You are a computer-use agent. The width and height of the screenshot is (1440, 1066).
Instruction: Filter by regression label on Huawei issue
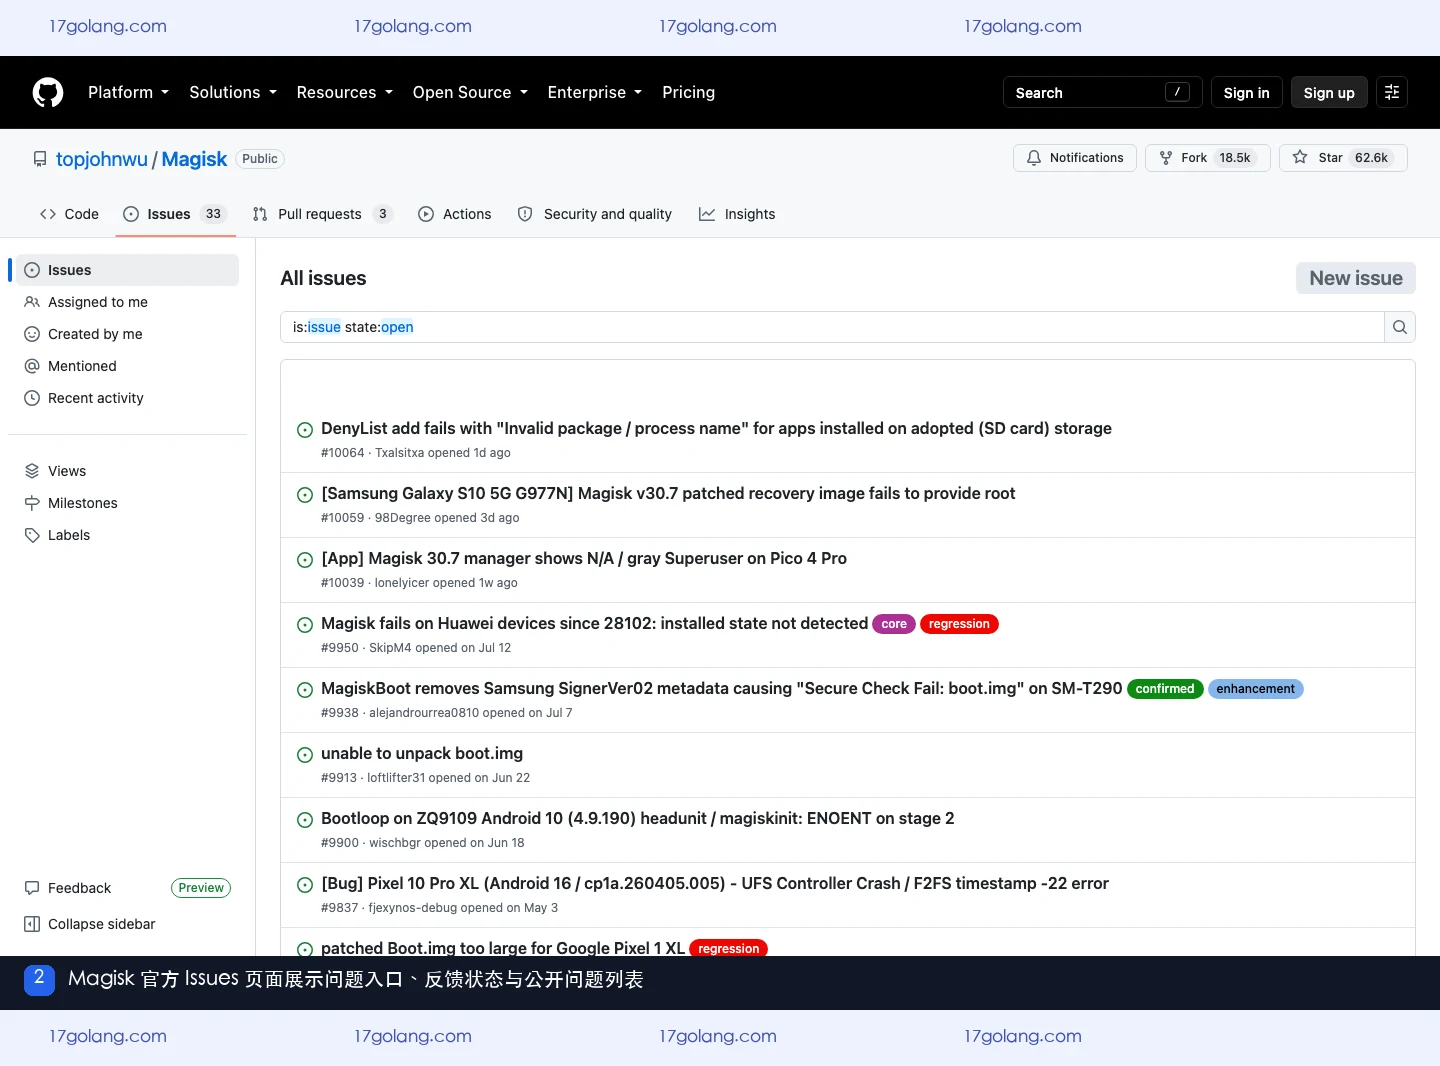pos(959,624)
